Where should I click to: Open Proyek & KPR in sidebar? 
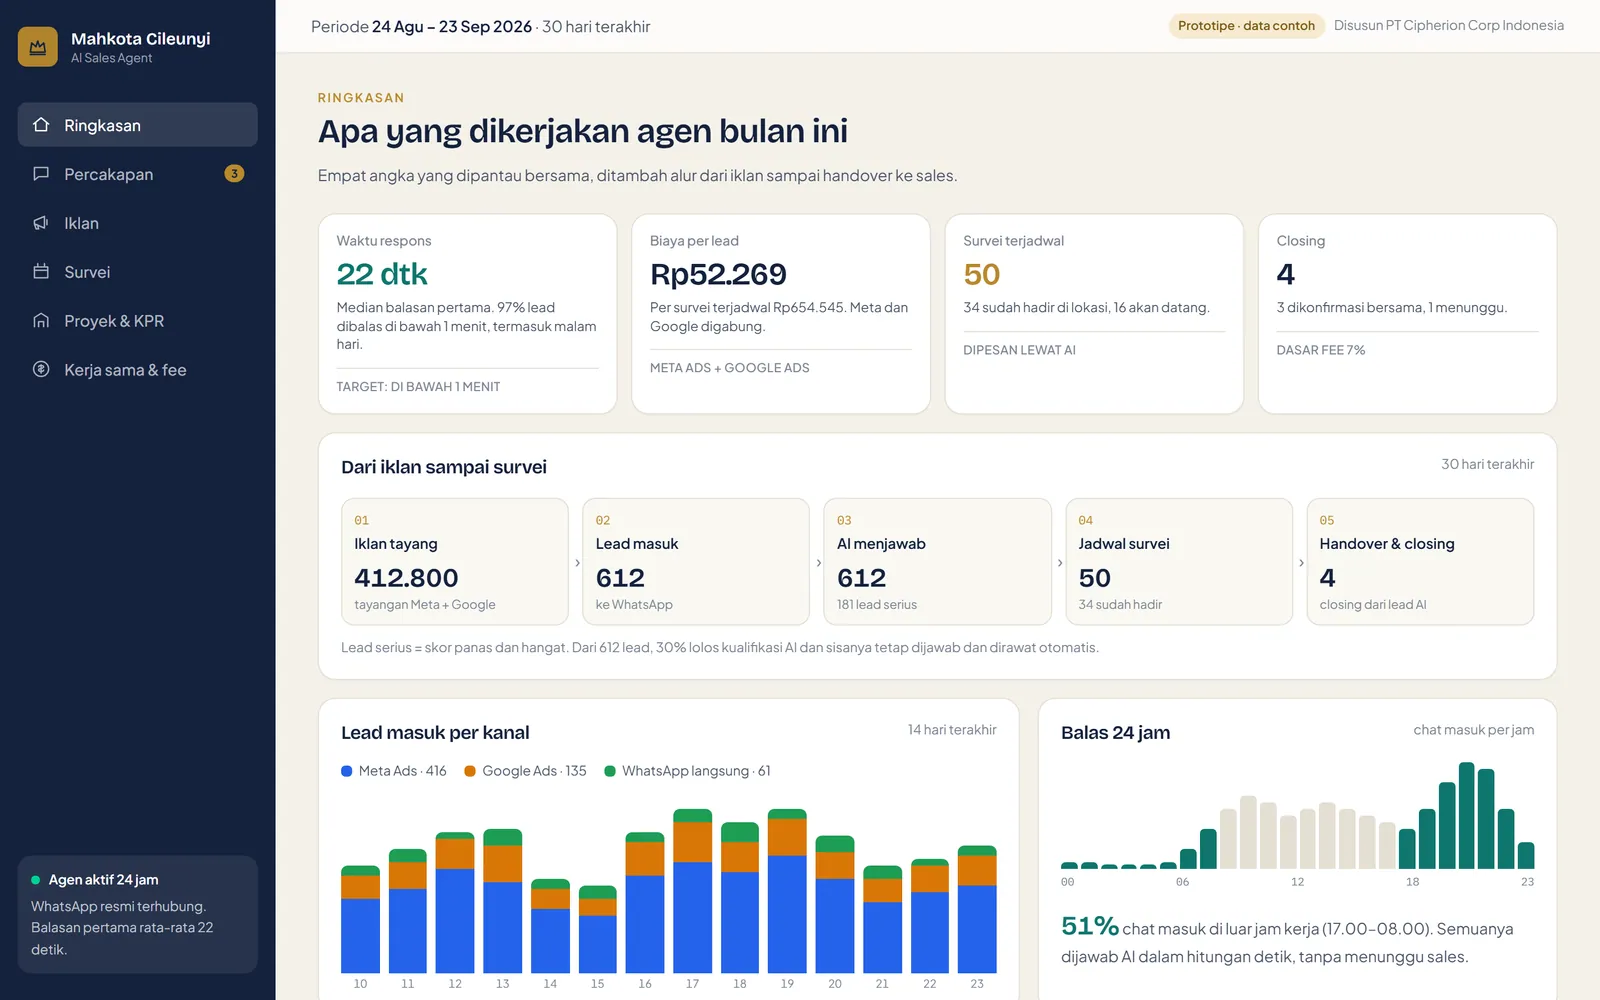pos(138,321)
